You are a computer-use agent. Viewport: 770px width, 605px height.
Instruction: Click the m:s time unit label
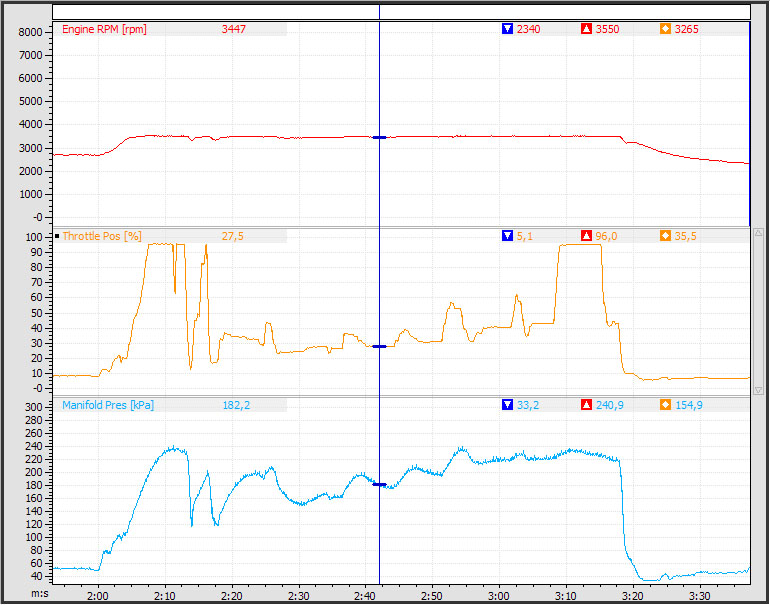[39, 593]
